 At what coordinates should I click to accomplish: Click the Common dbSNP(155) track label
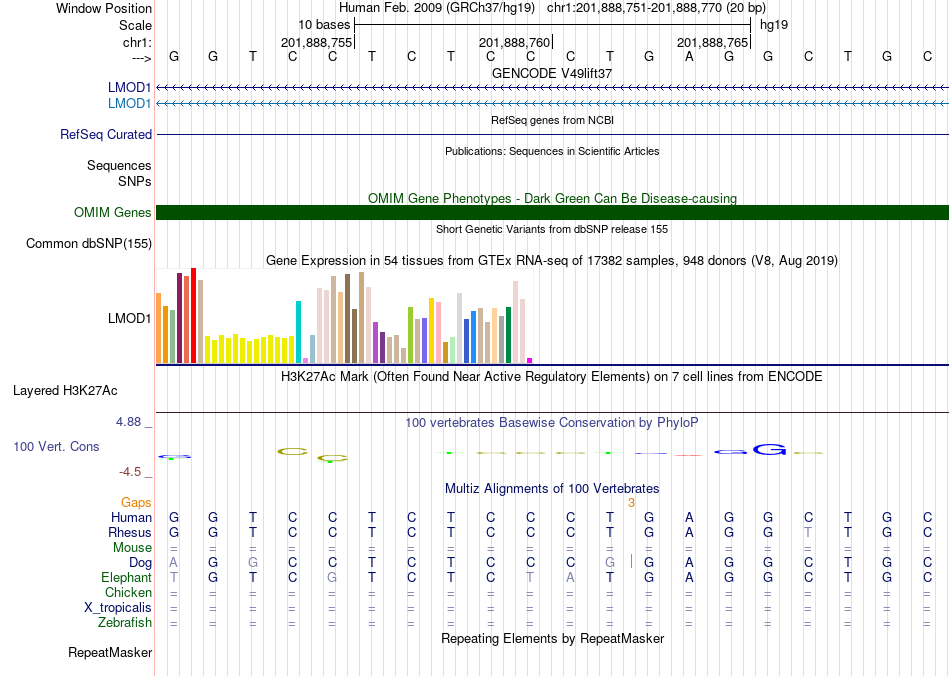[88, 244]
